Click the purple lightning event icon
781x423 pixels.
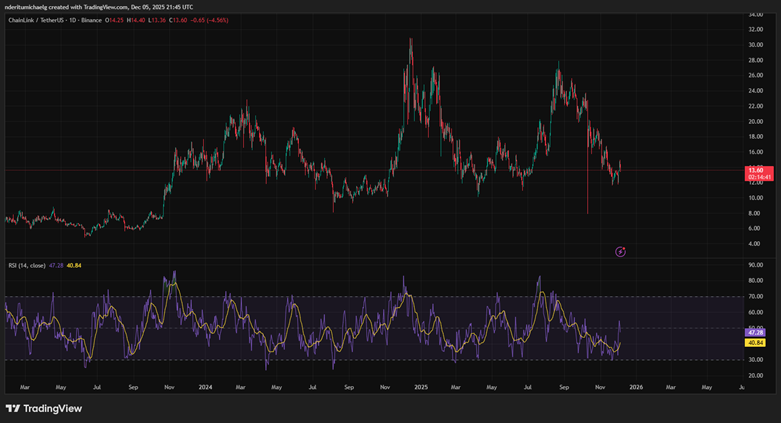(620, 251)
